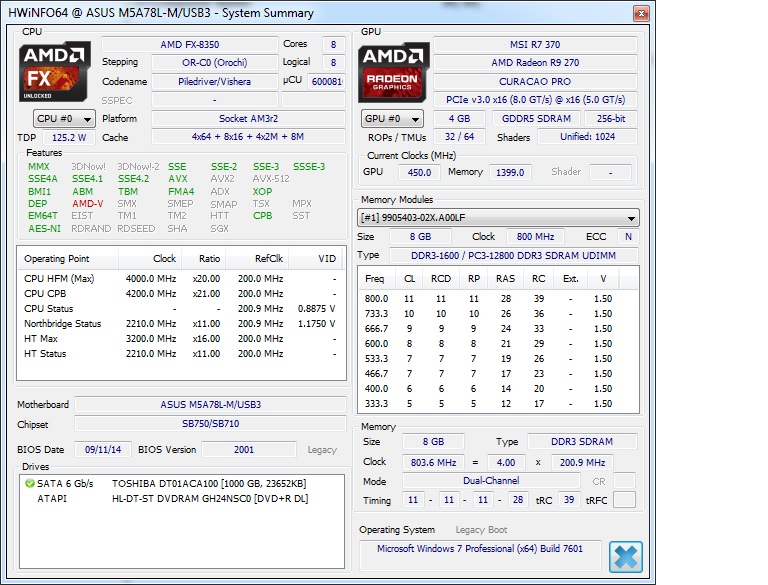Close the HWiNFO64 System Summary window
The height and width of the screenshot is (585, 768).
pyautogui.click(x=641, y=13)
